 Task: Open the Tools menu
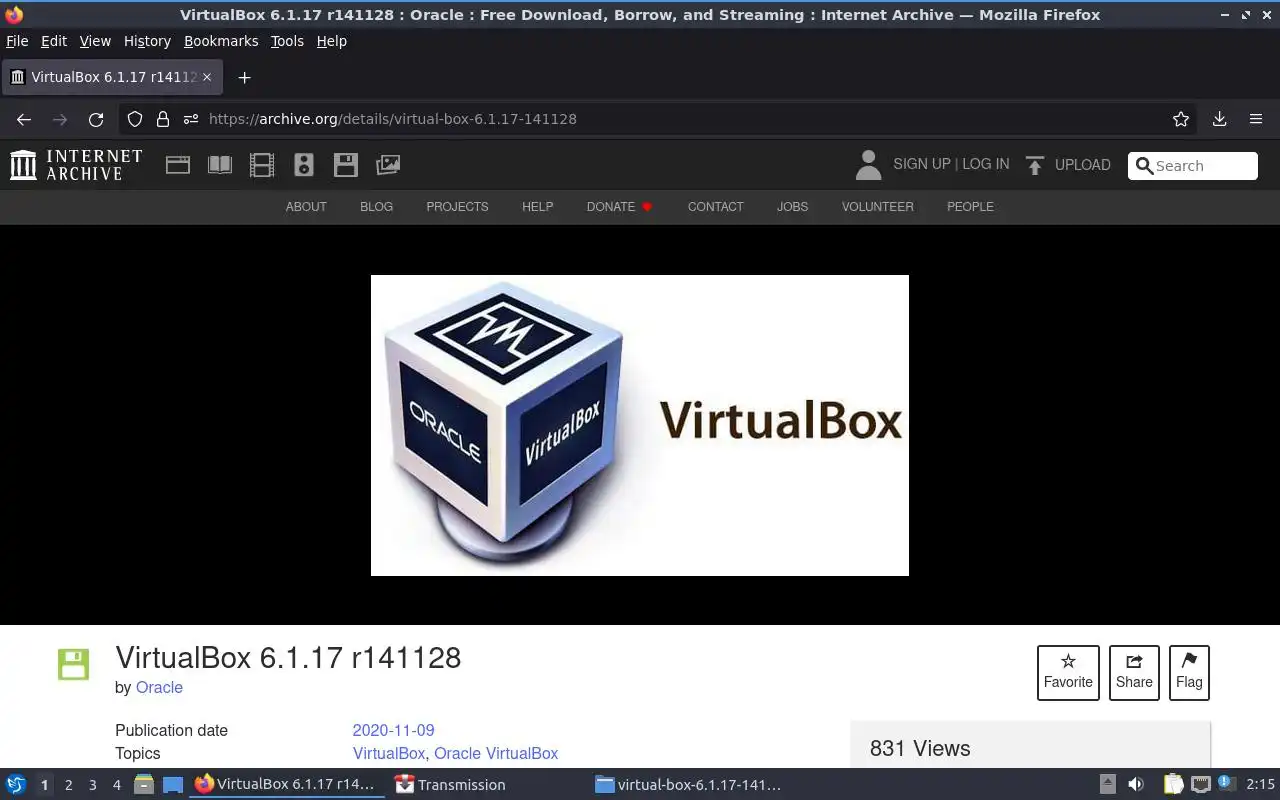coord(287,41)
